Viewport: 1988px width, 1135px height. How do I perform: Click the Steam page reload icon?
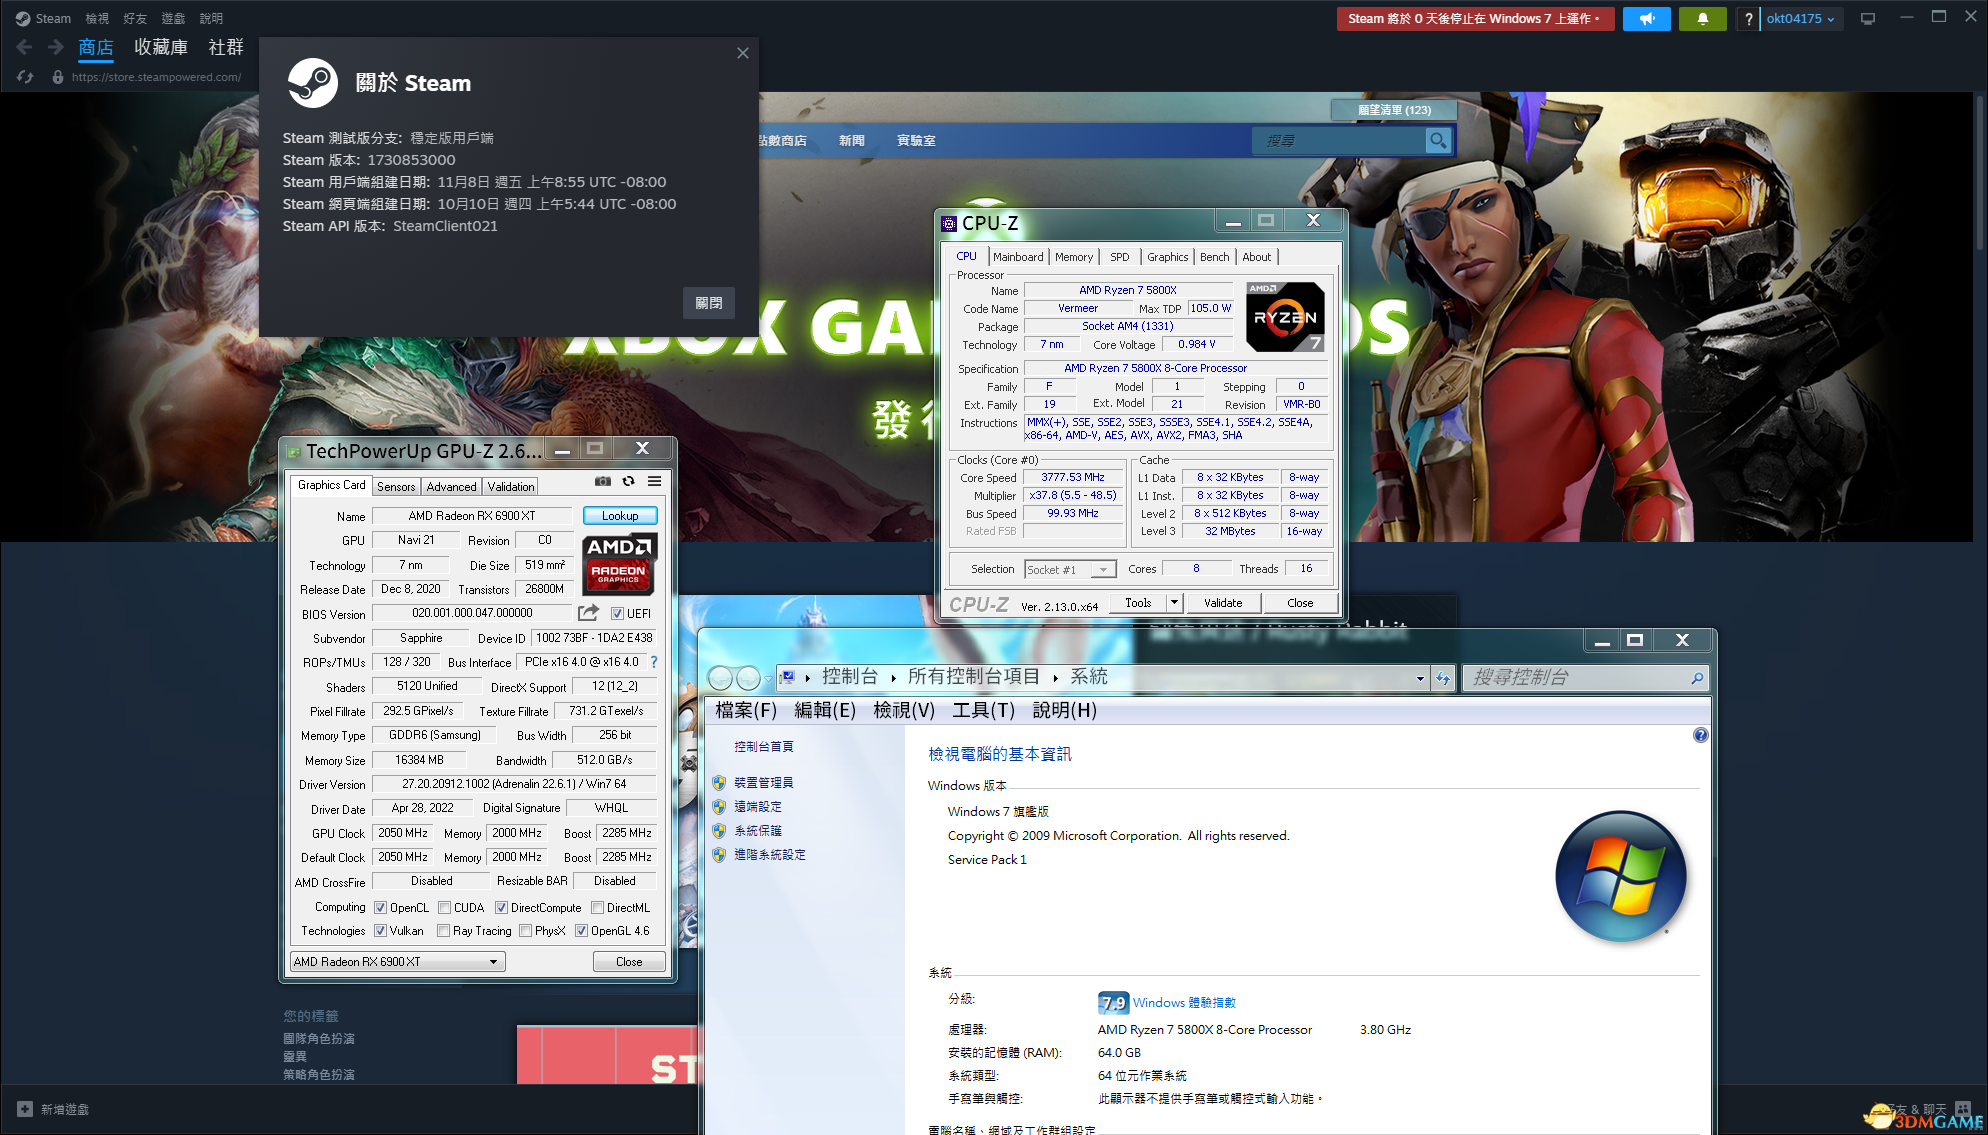pos(25,77)
